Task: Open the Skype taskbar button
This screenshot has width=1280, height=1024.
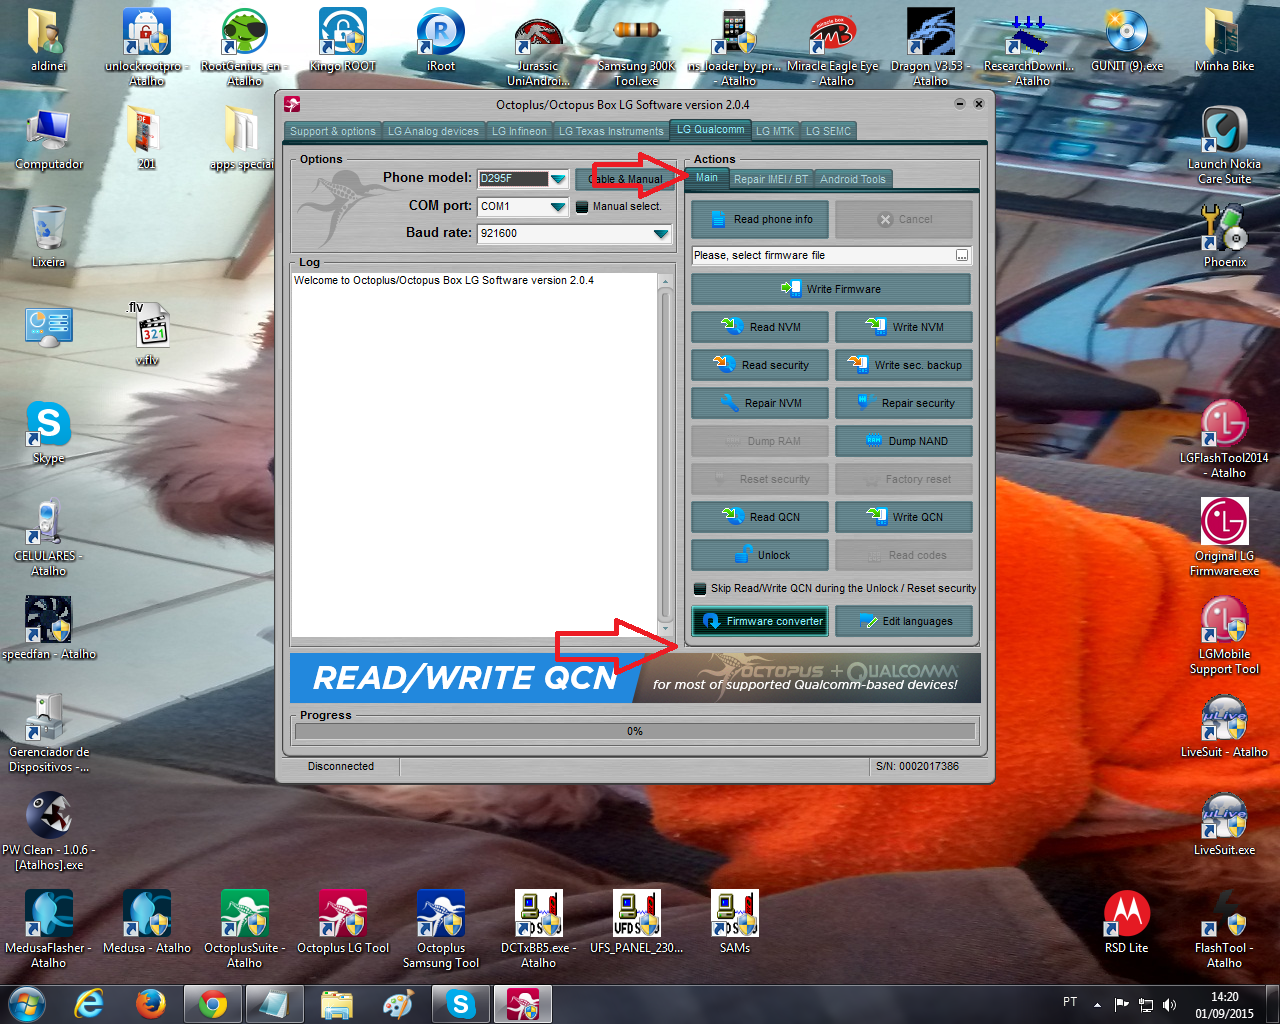Action: 460,1004
